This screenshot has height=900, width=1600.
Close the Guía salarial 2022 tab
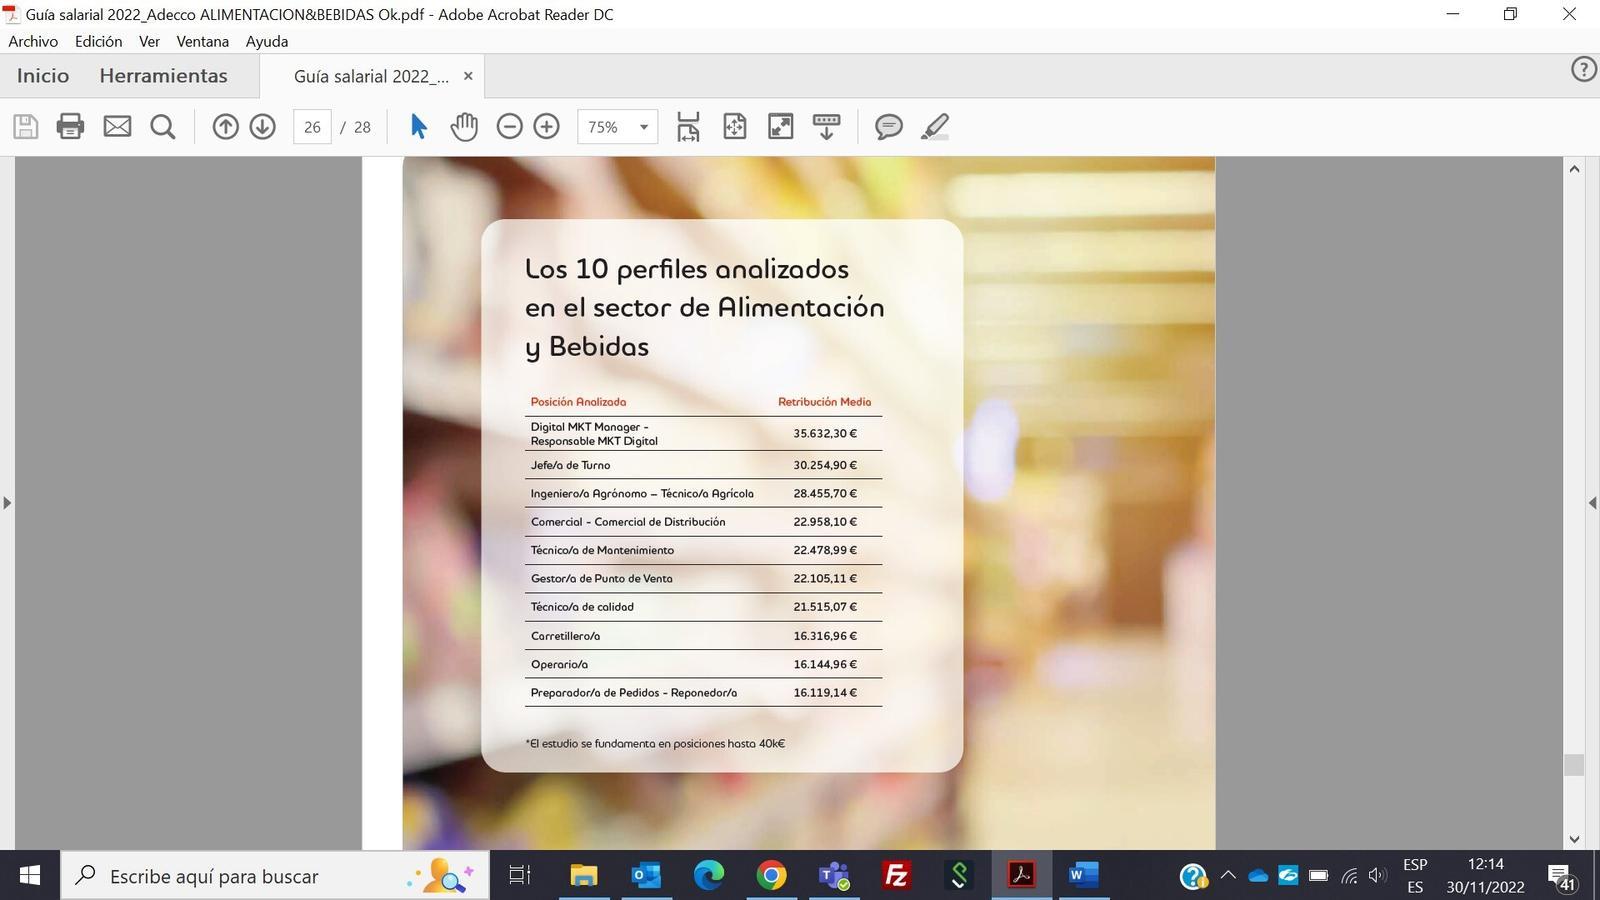[467, 76]
